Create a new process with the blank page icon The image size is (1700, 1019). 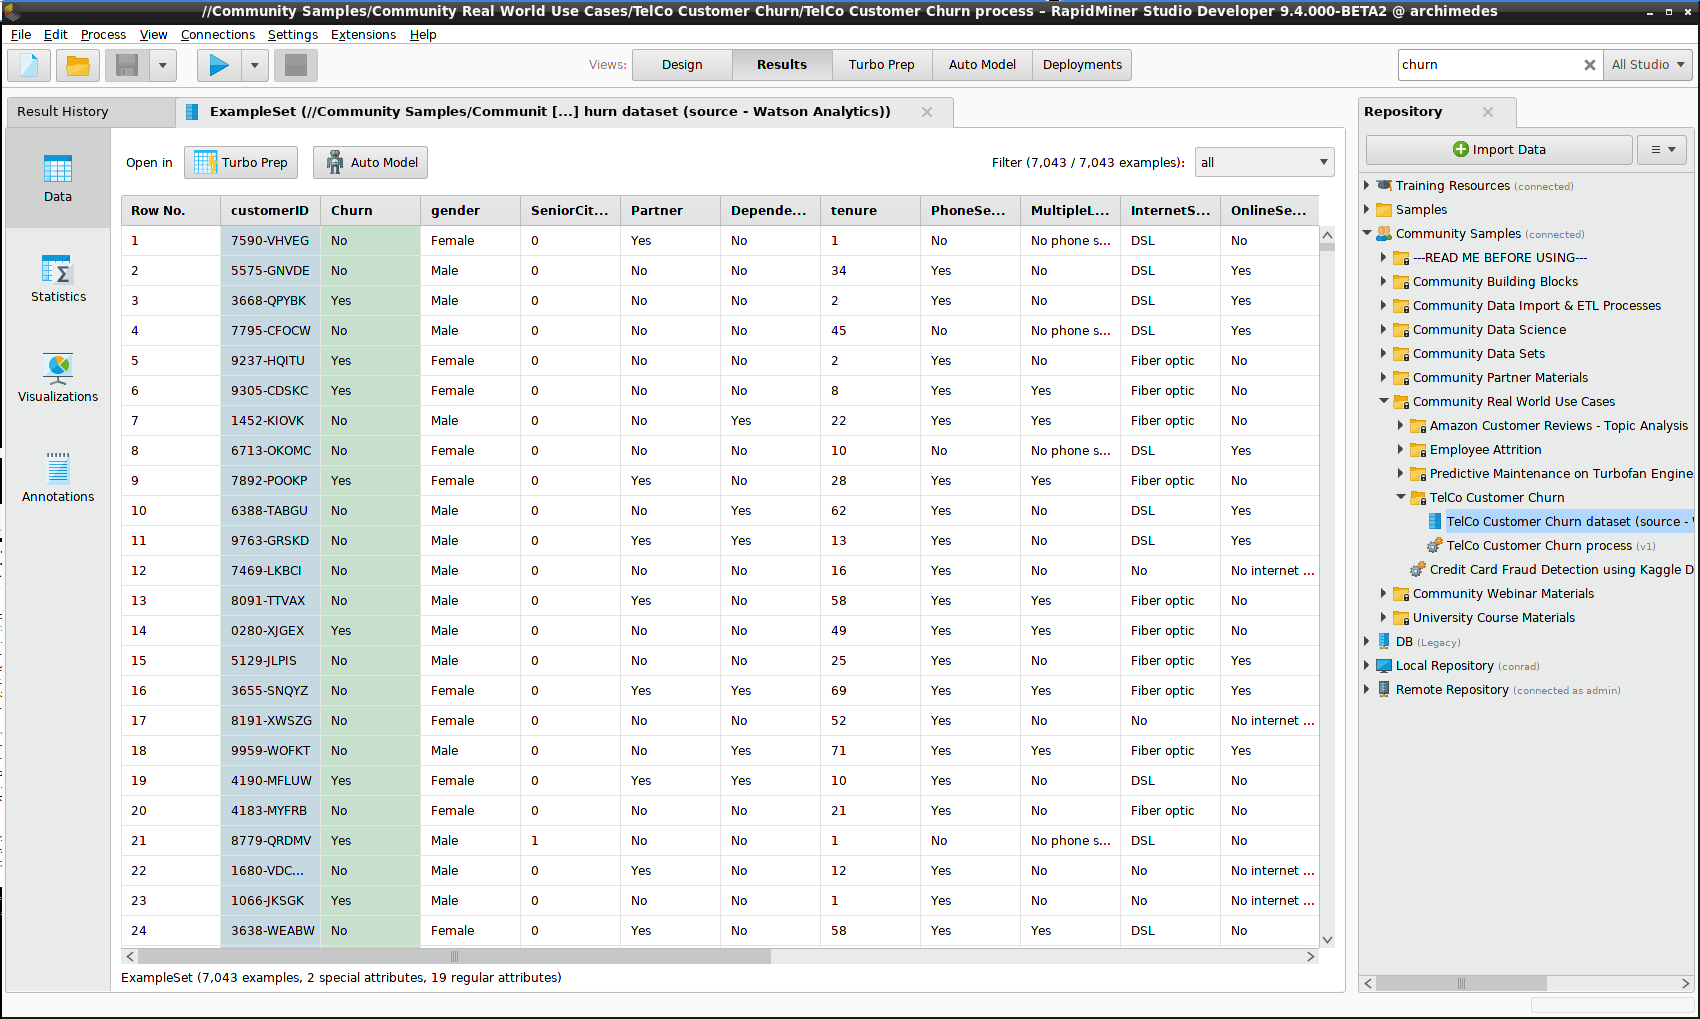pyautogui.click(x=29, y=65)
